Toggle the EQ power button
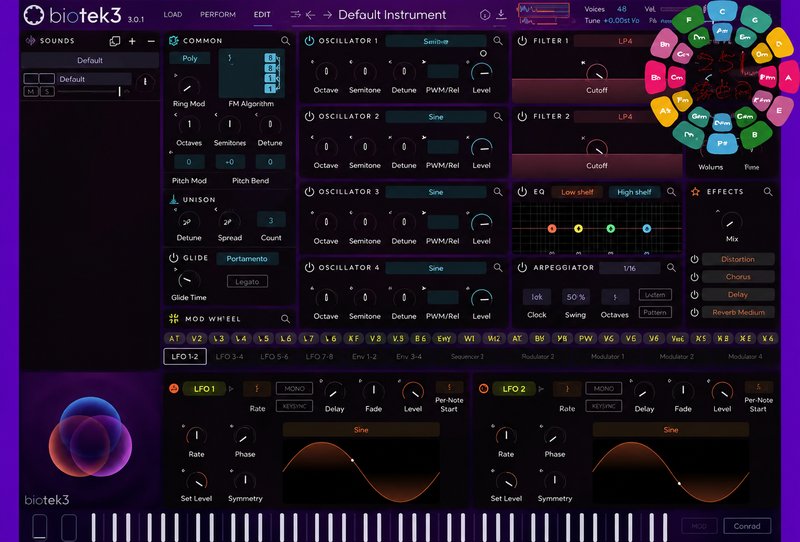Image resolution: width=800 pixels, height=542 pixels. pos(522,192)
